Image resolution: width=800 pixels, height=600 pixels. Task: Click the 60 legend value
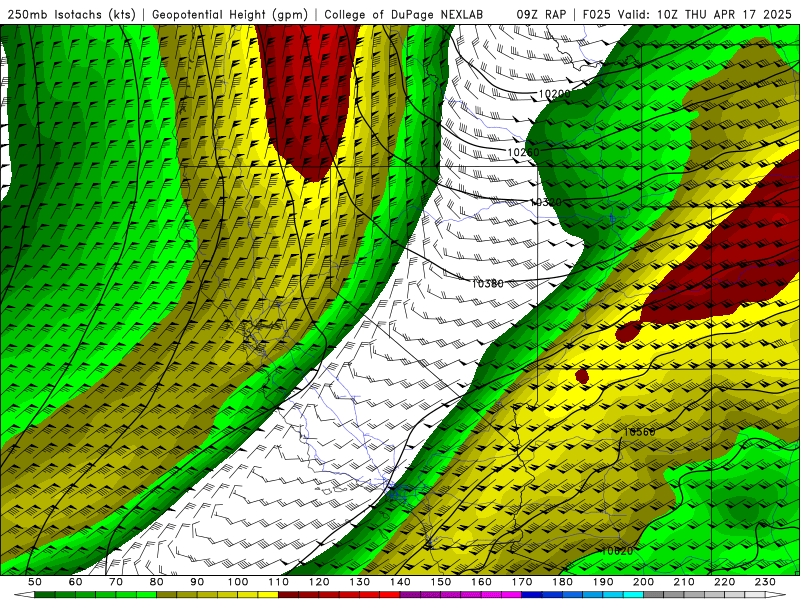[75, 582]
